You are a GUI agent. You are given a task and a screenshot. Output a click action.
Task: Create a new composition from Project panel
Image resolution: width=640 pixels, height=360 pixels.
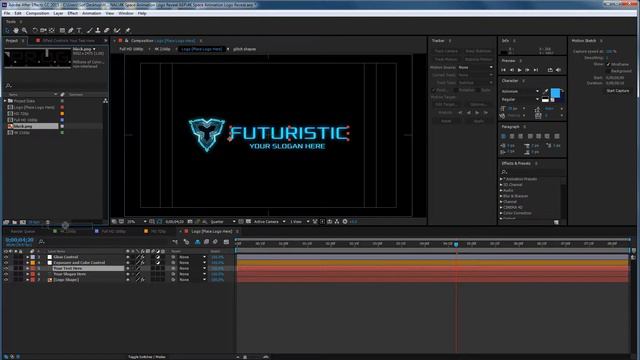[x=23, y=222]
